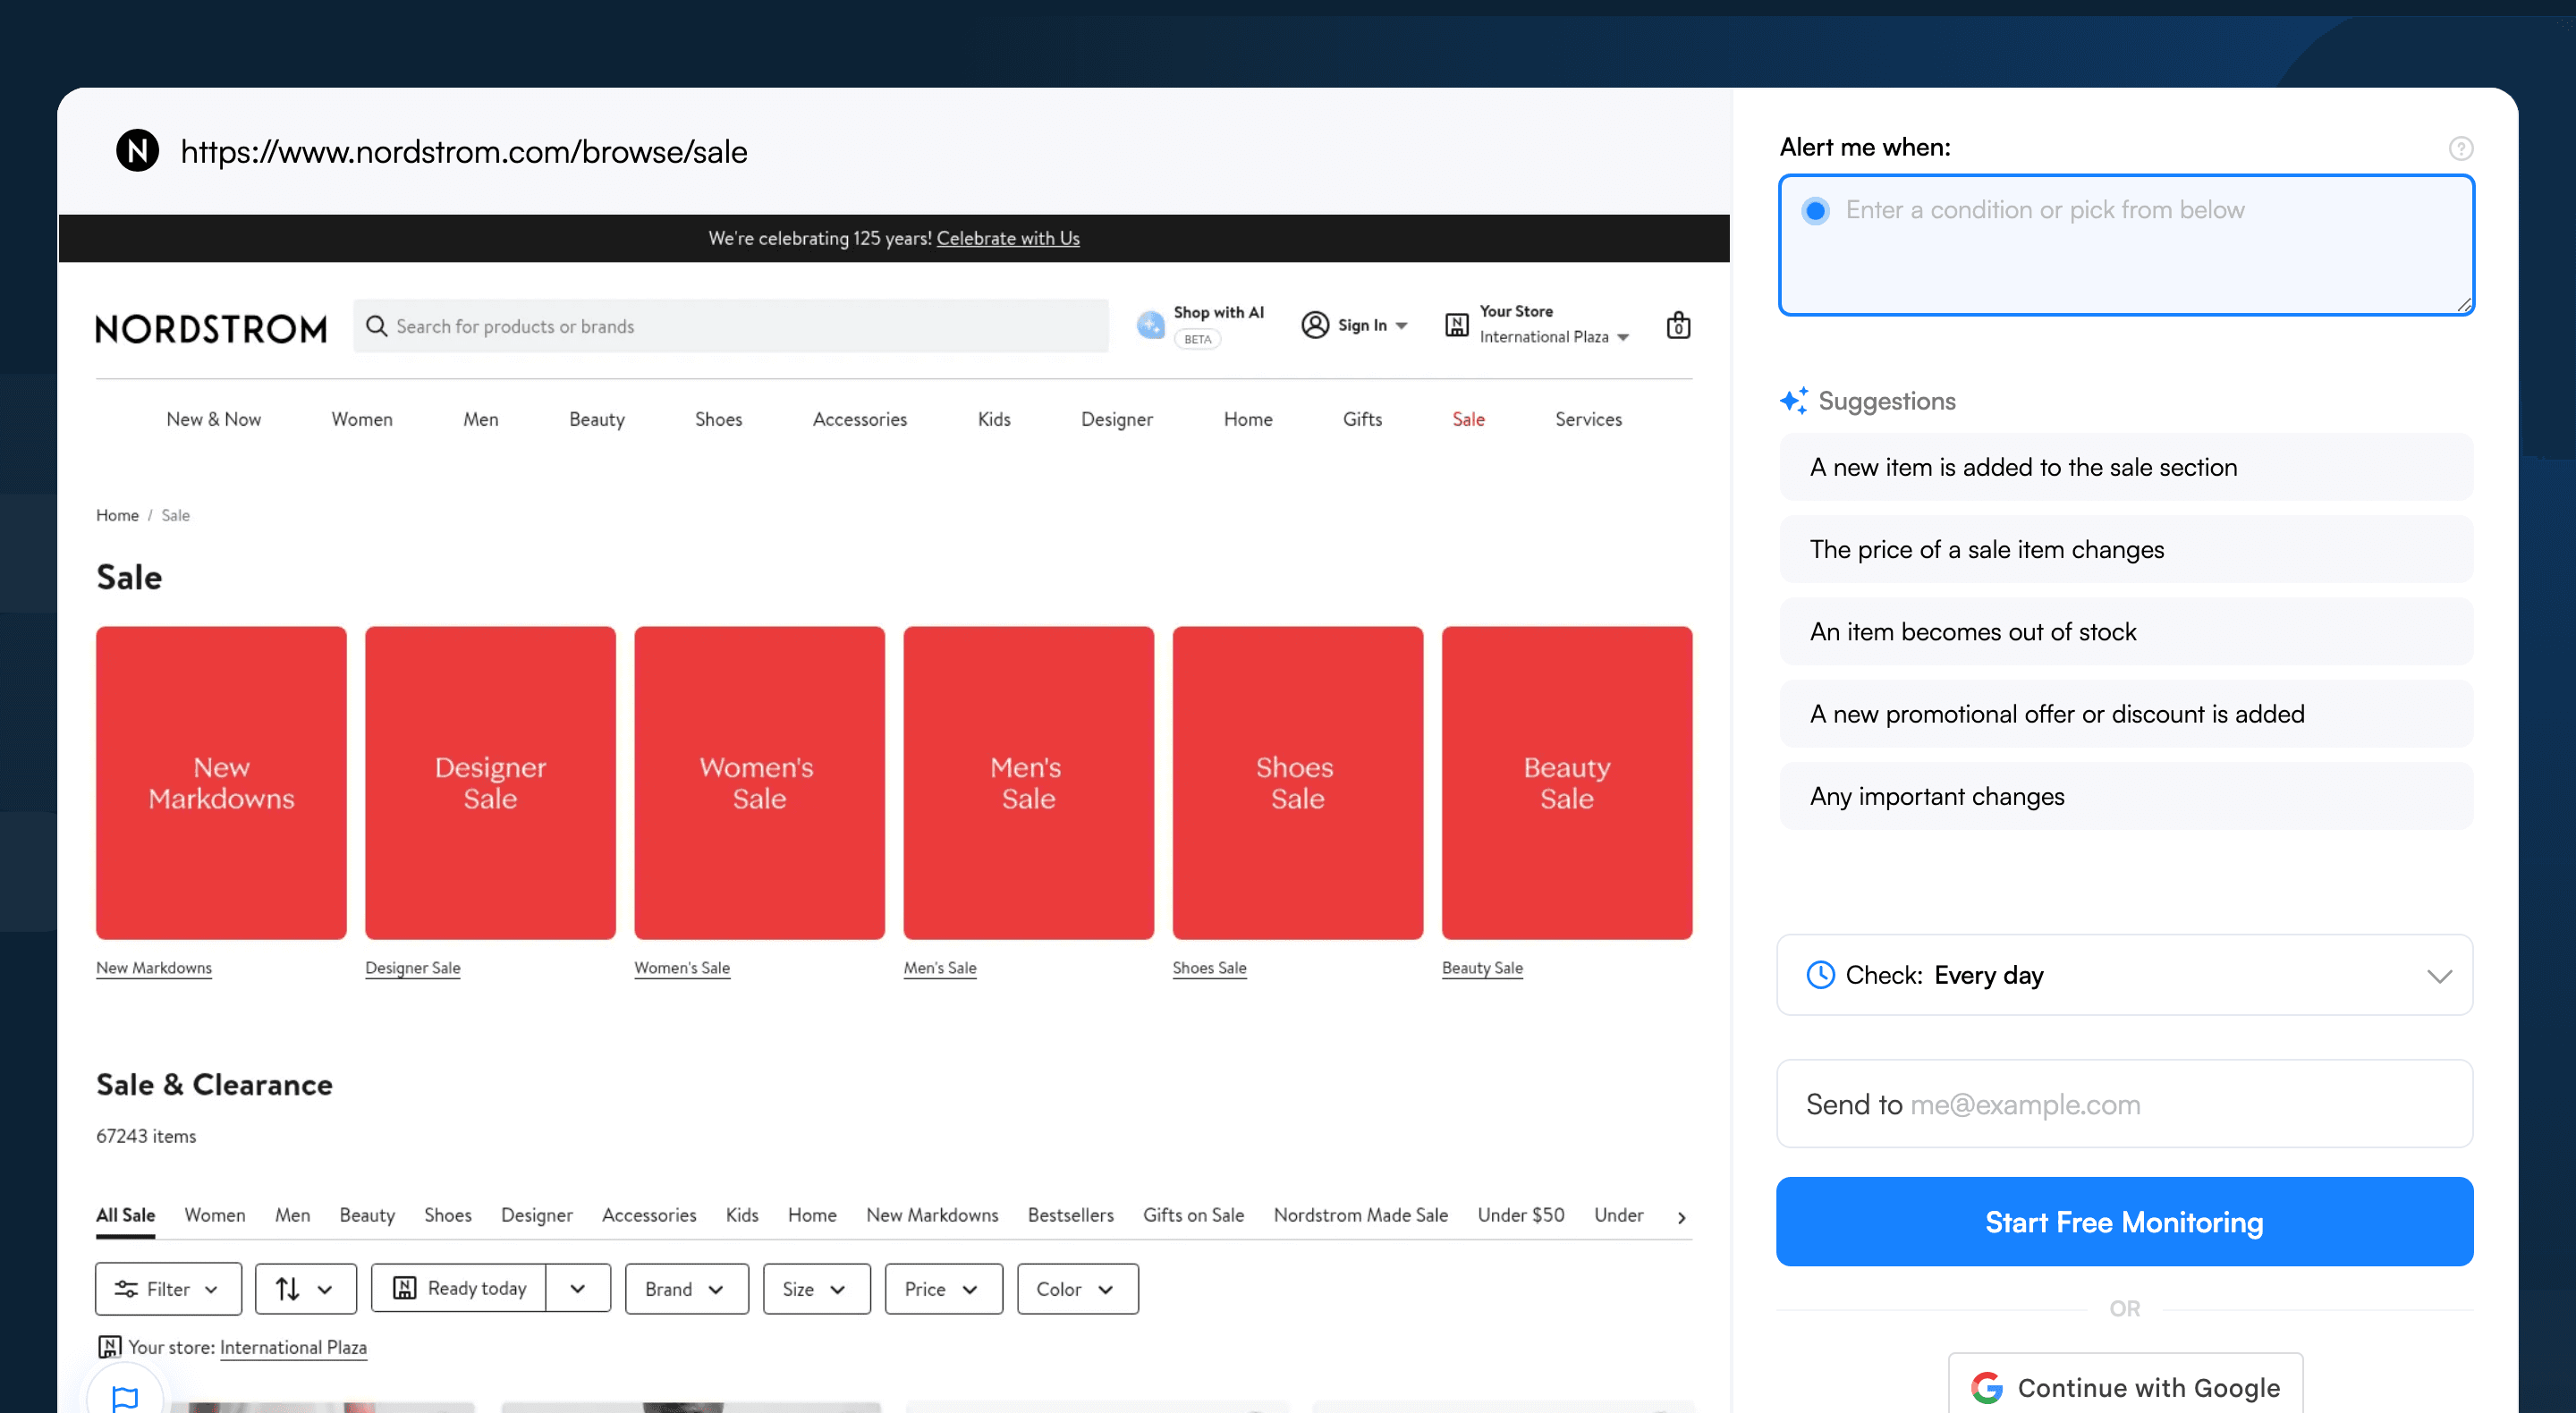Click the Start Free Monitoring button

(x=2124, y=1222)
